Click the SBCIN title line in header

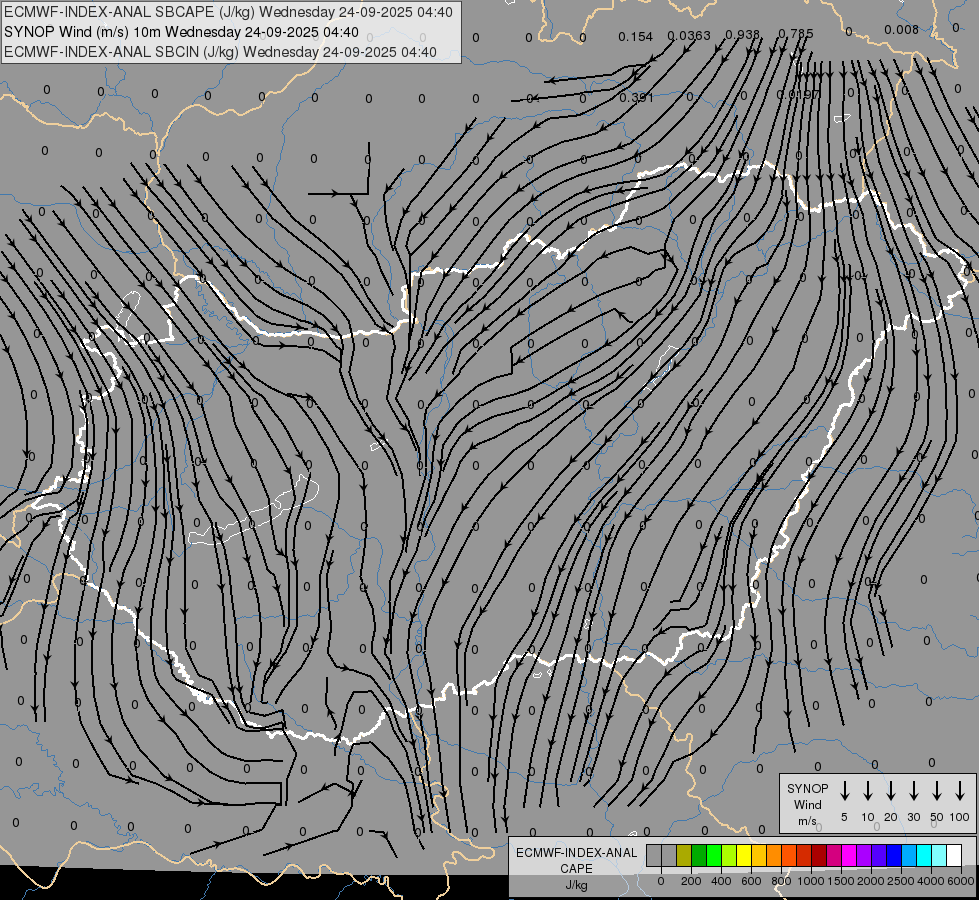pos(220,52)
